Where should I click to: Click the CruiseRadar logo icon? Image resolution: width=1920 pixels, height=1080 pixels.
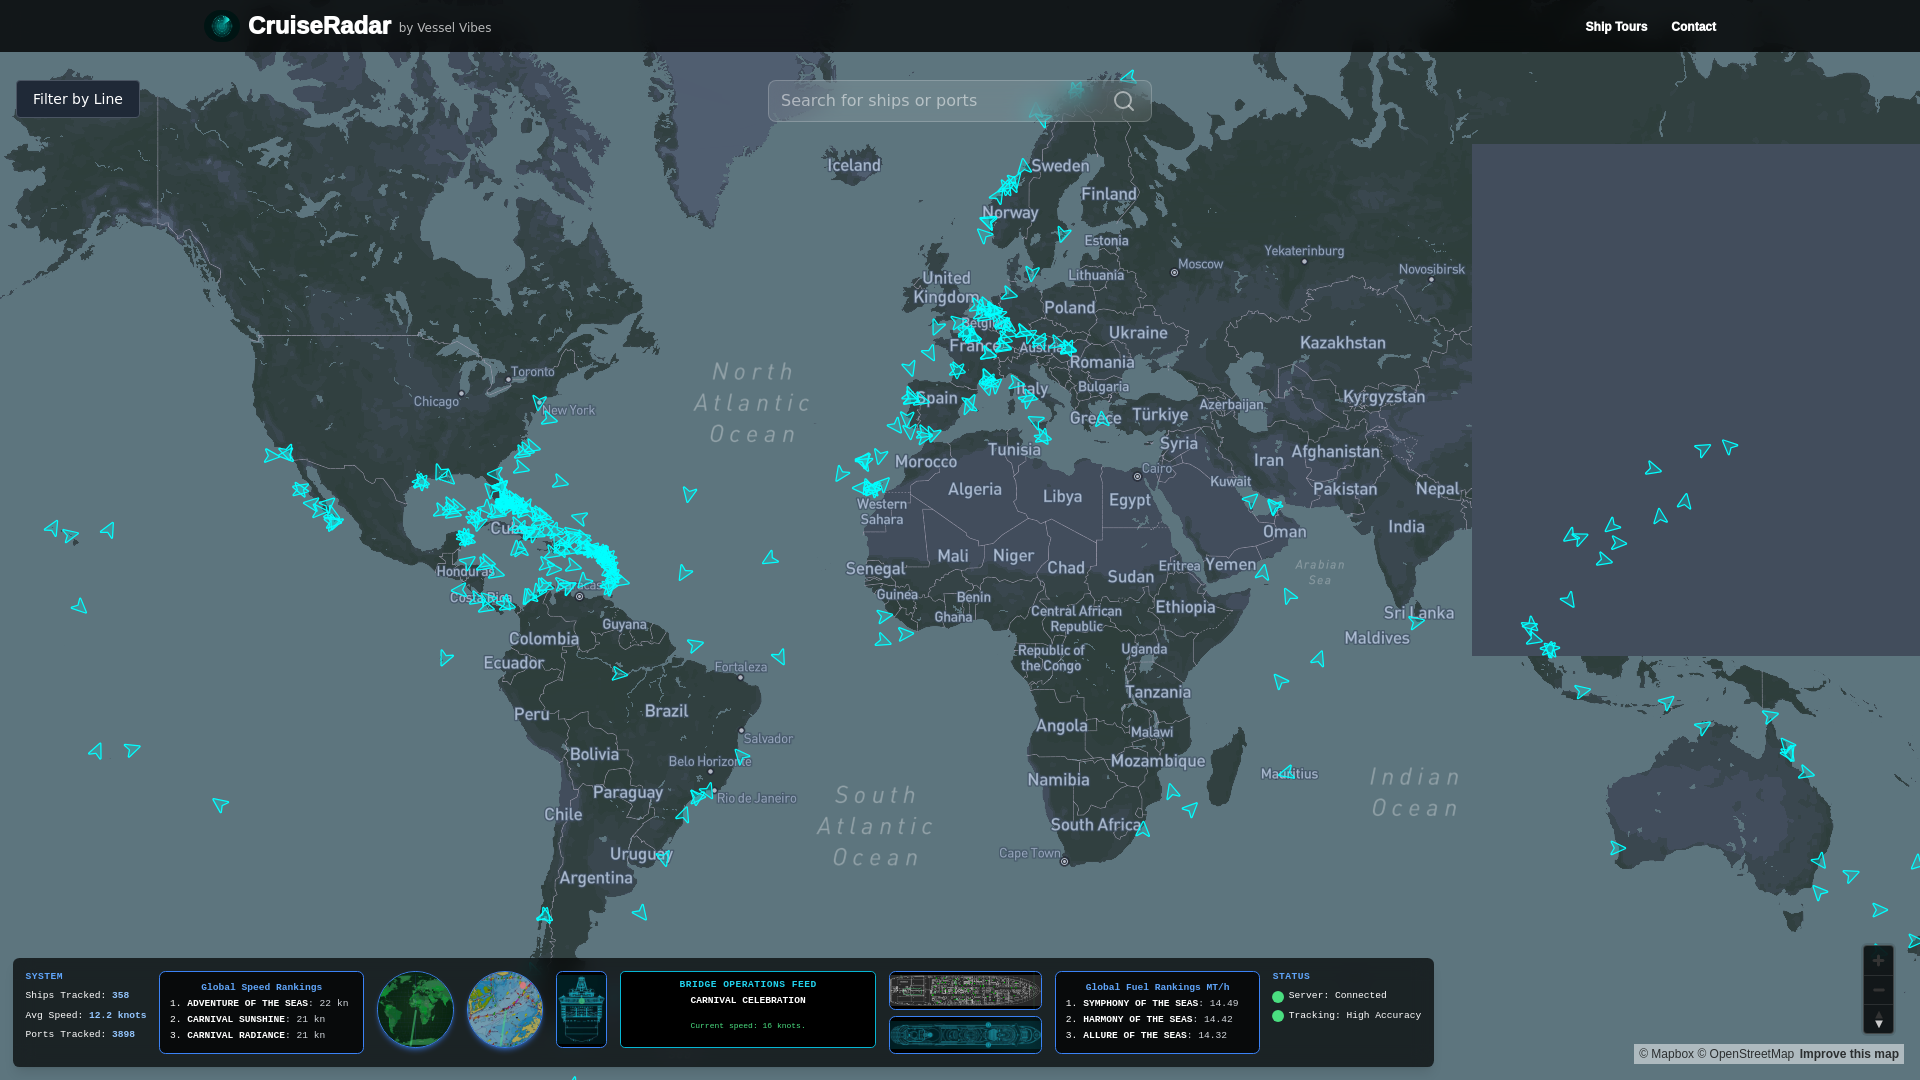pos(221,26)
